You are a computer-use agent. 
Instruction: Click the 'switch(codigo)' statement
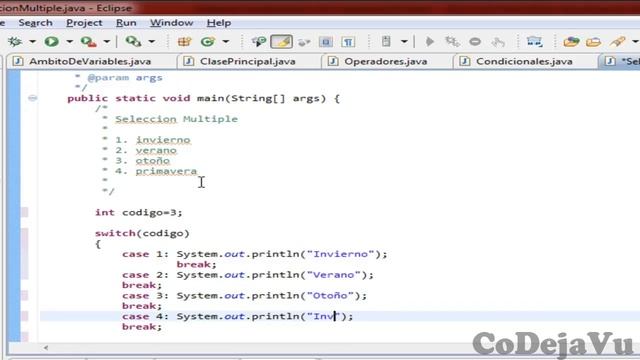click(x=142, y=233)
